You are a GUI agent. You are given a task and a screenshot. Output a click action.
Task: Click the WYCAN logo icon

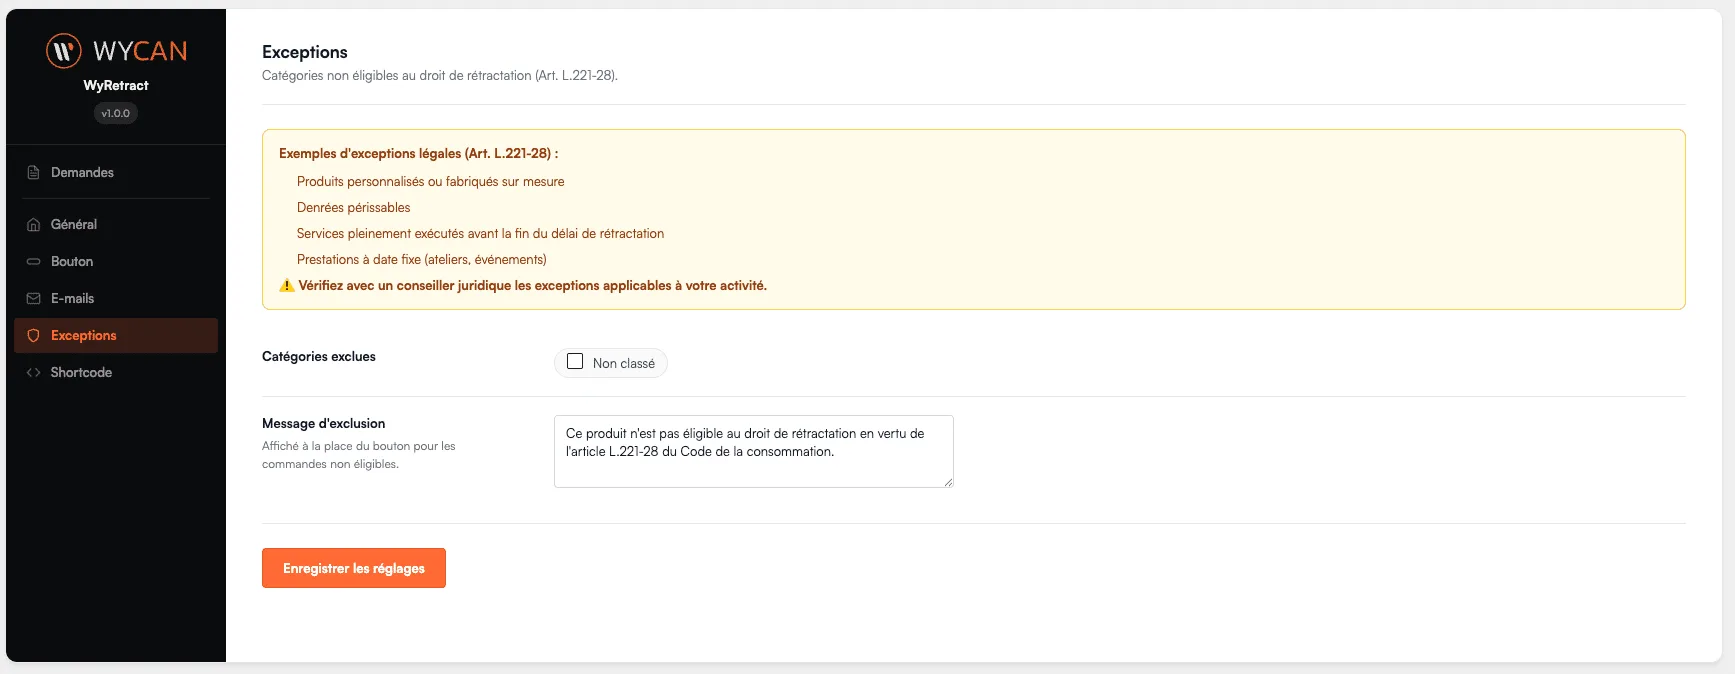64,50
